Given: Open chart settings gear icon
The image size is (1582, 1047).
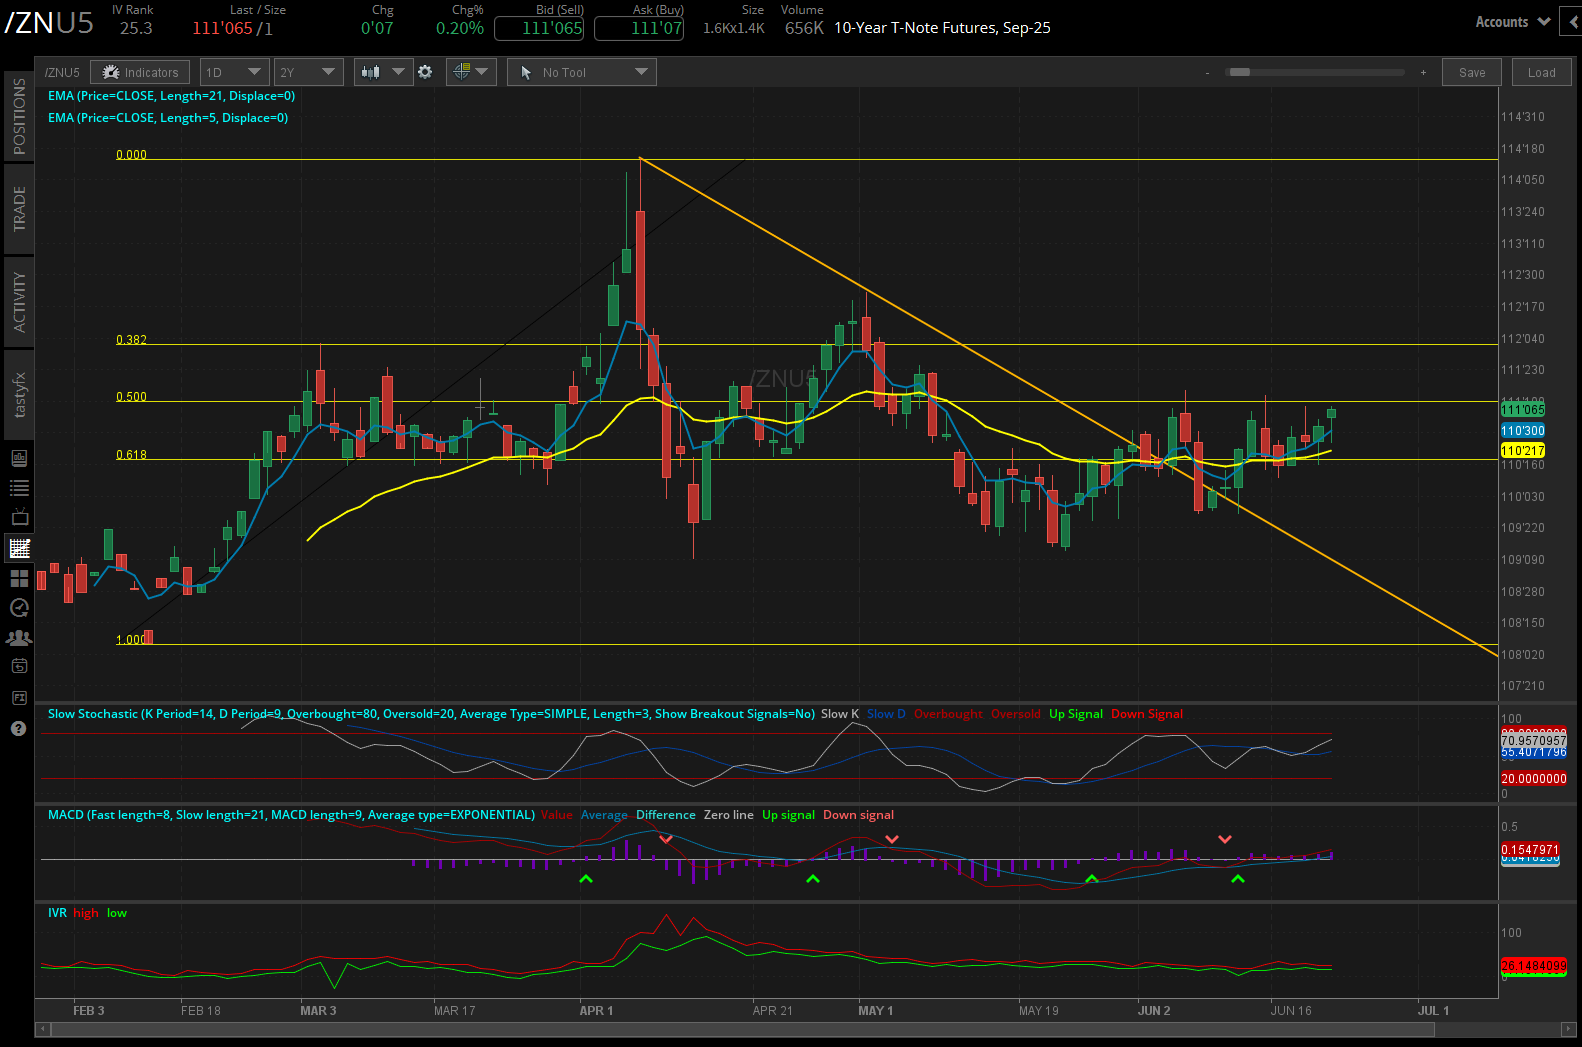Looking at the screenshot, I should (425, 72).
